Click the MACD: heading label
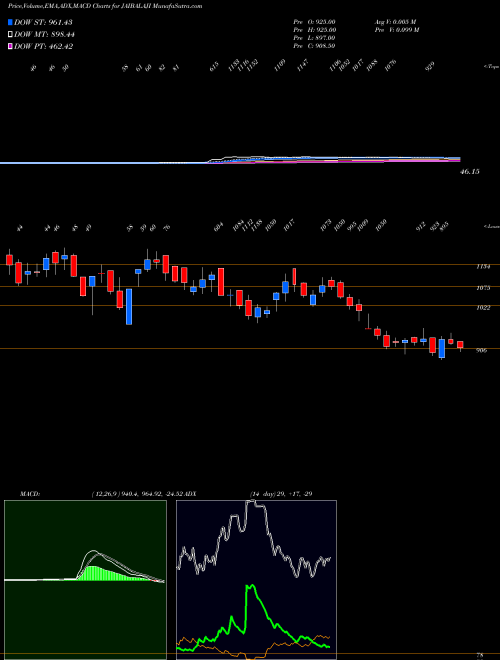 coord(29,493)
